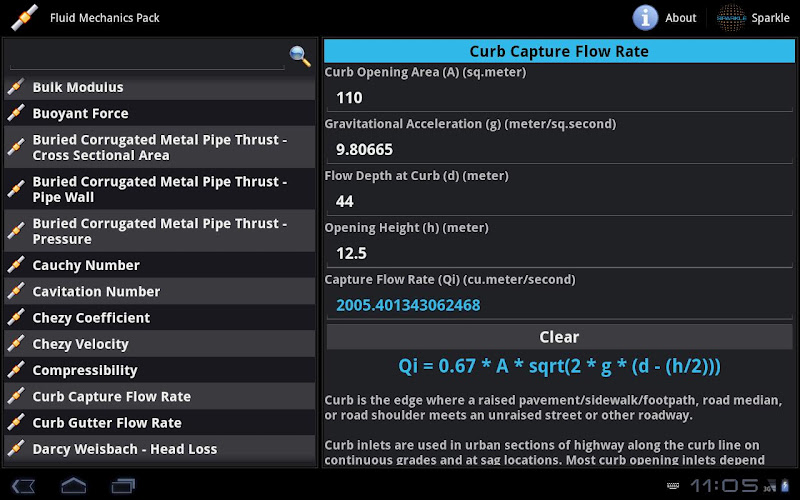The width and height of the screenshot is (800, 500).
Task: Focus the Gravitational Acceleration input
Action: (x=557, y=150)
